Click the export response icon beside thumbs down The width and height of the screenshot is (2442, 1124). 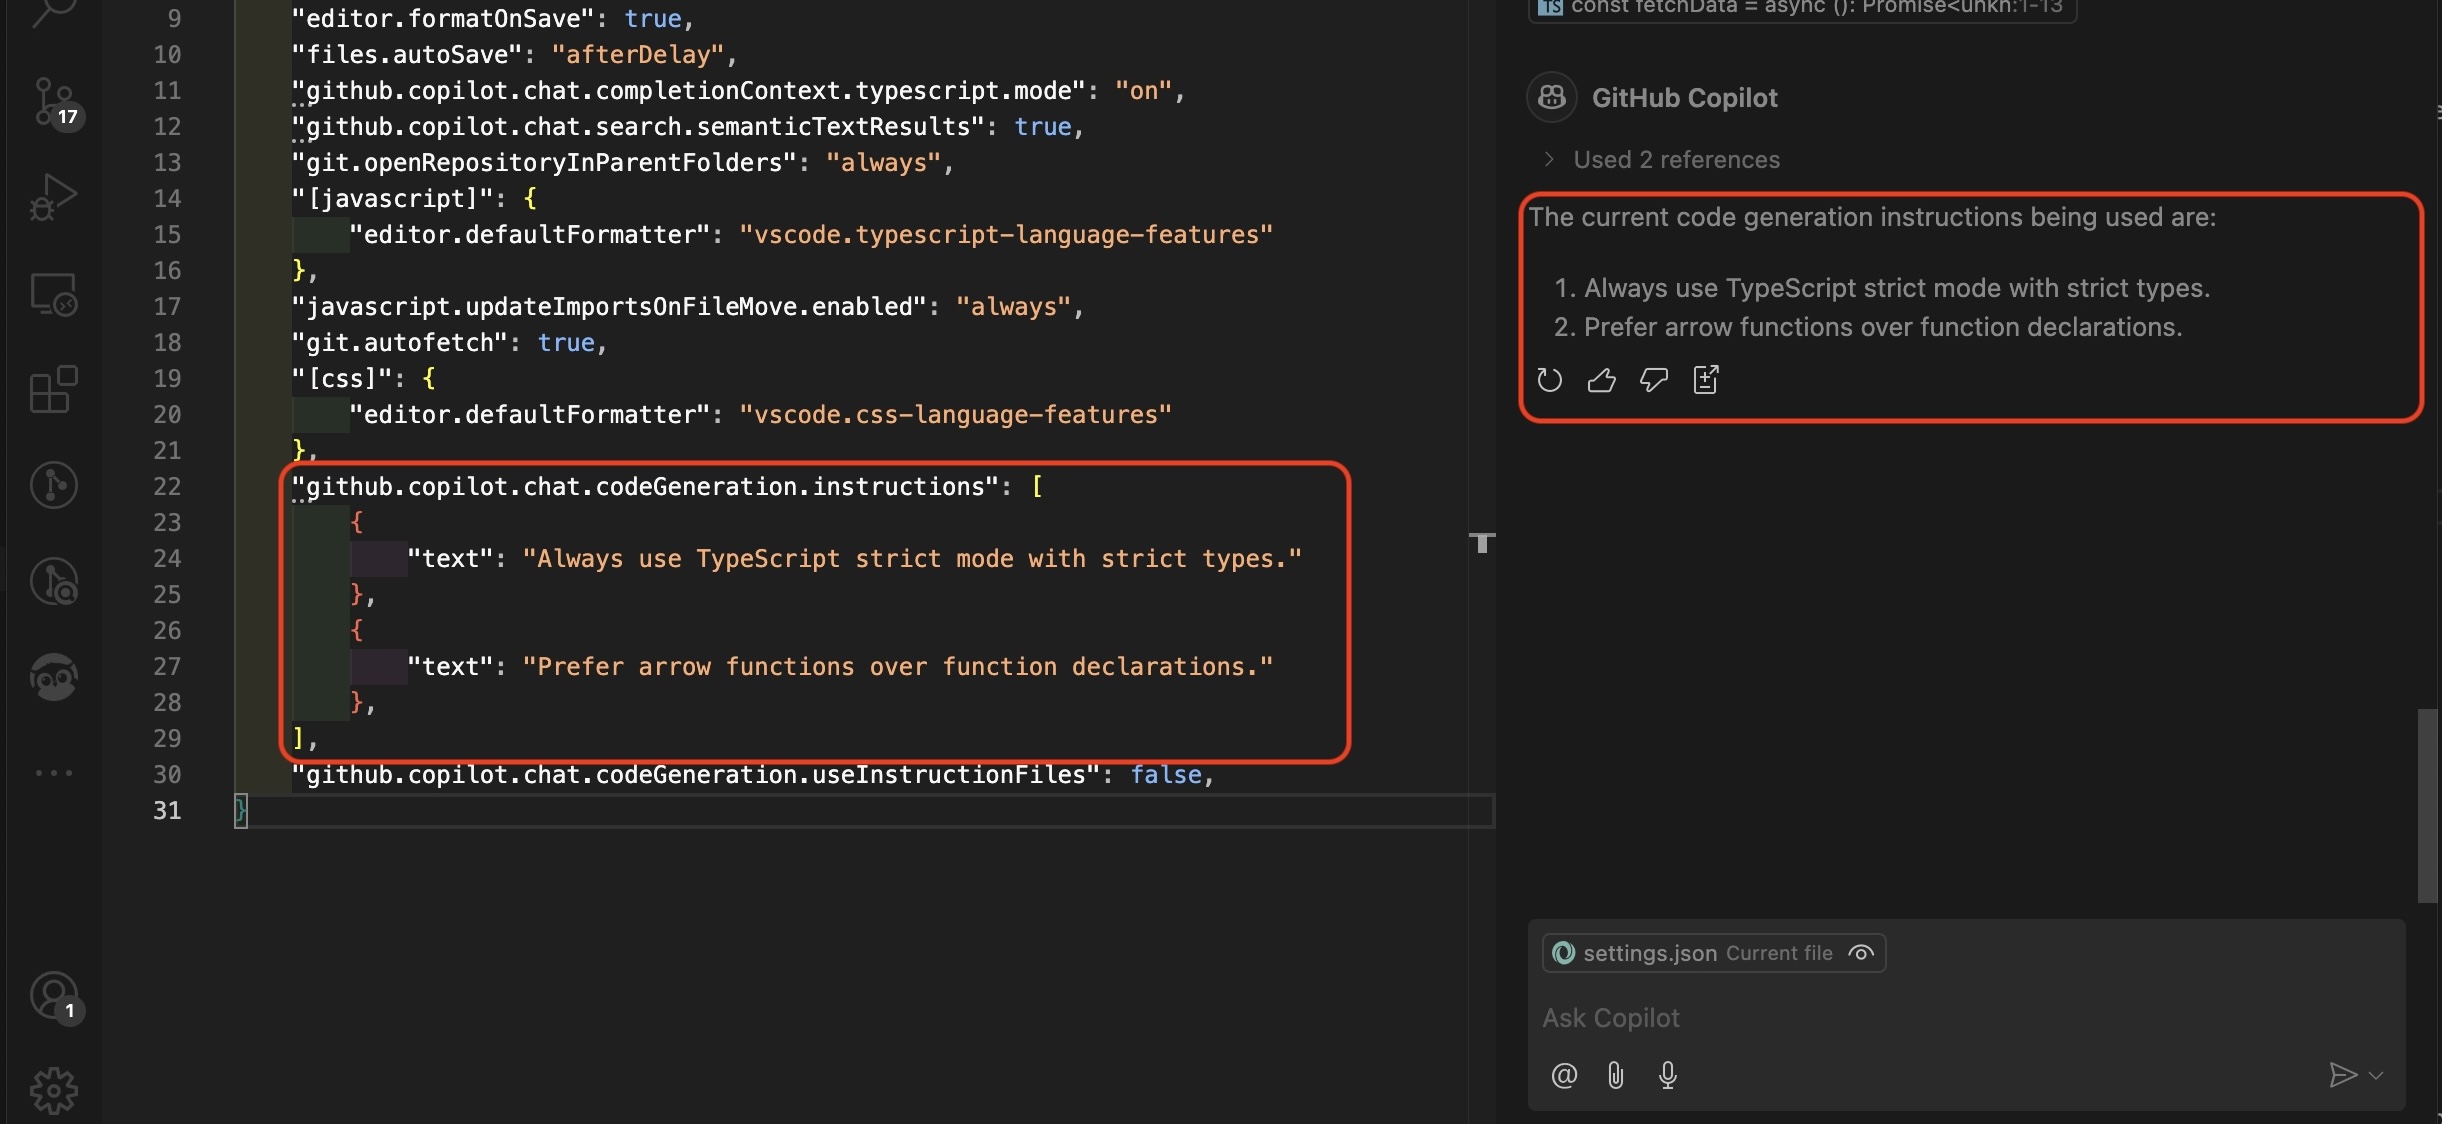pyautogui.click(x=1705, y=380)
